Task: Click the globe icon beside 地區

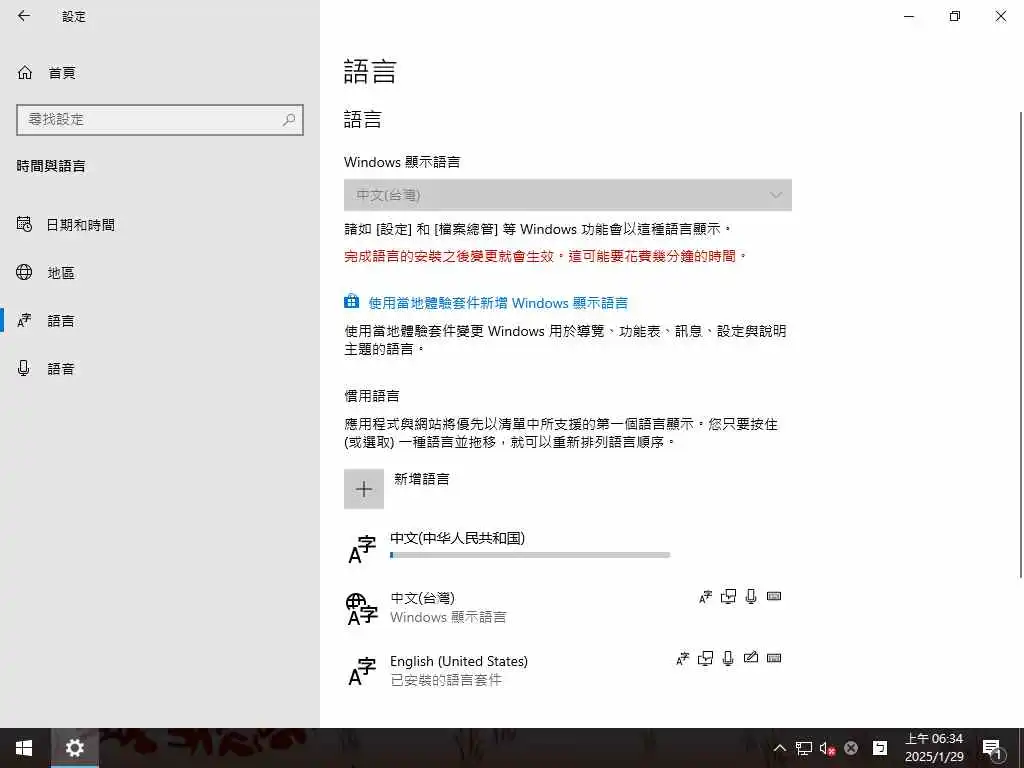Action: pos(24,272)
